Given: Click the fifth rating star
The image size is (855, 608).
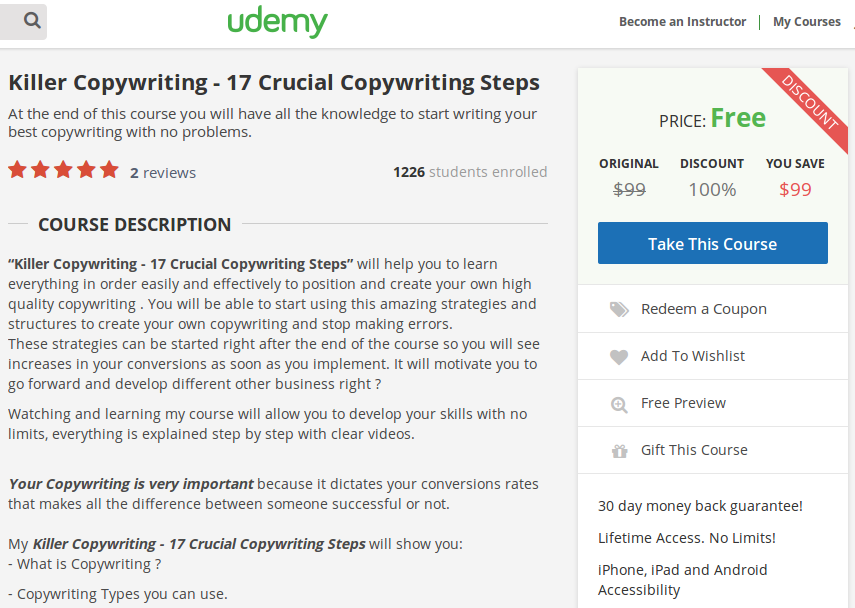Looking at the screenshot, I should (109, 170).
